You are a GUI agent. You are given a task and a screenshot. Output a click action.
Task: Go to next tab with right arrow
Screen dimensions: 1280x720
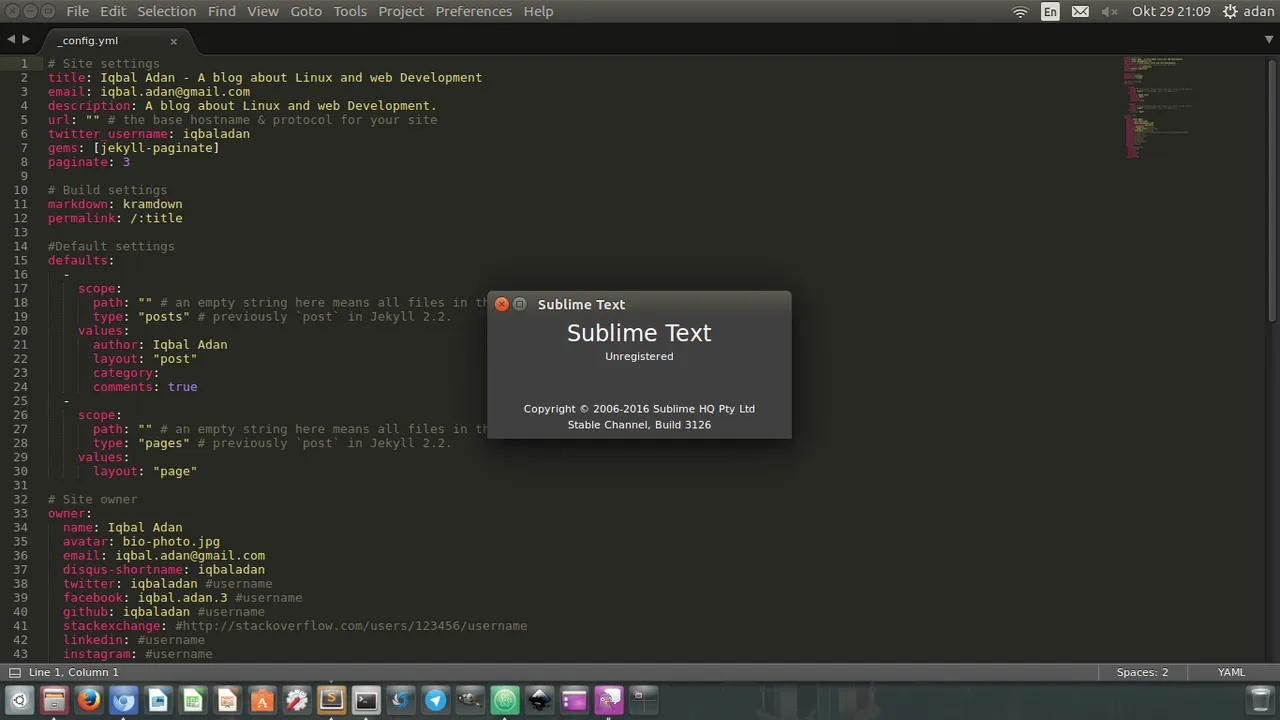point(26,40)
